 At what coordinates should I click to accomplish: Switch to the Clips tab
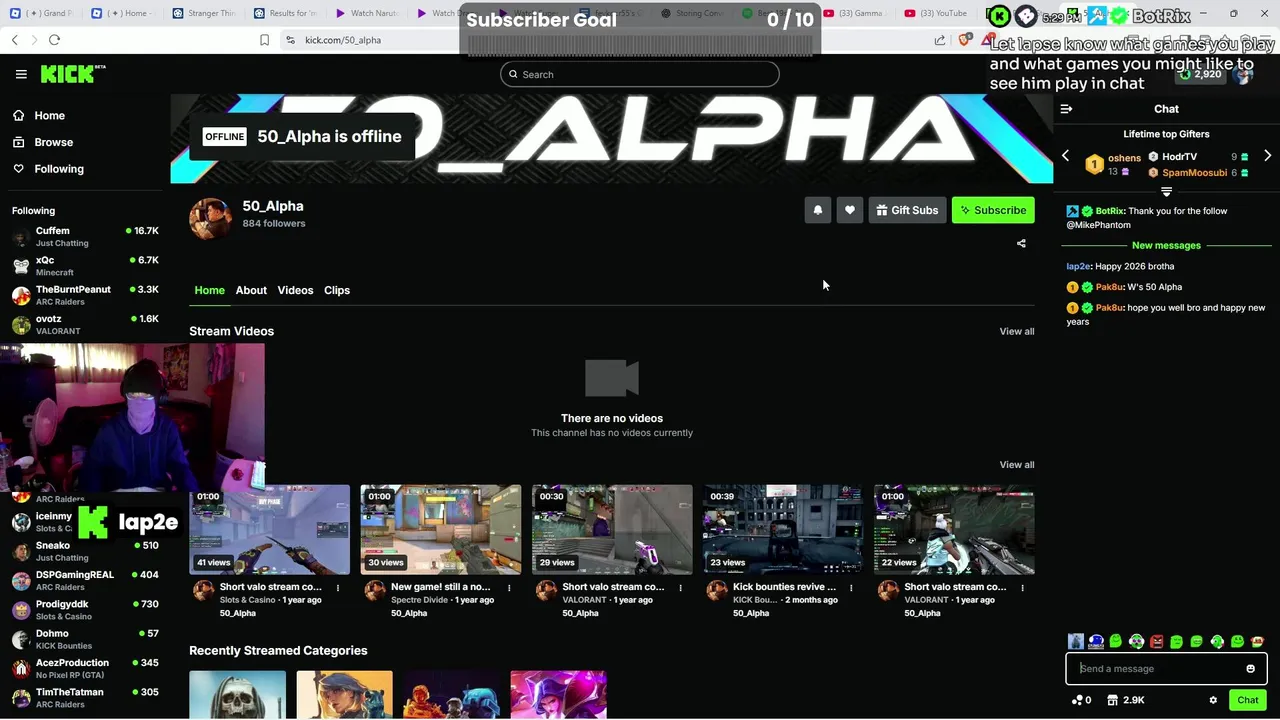pos(337,290)
